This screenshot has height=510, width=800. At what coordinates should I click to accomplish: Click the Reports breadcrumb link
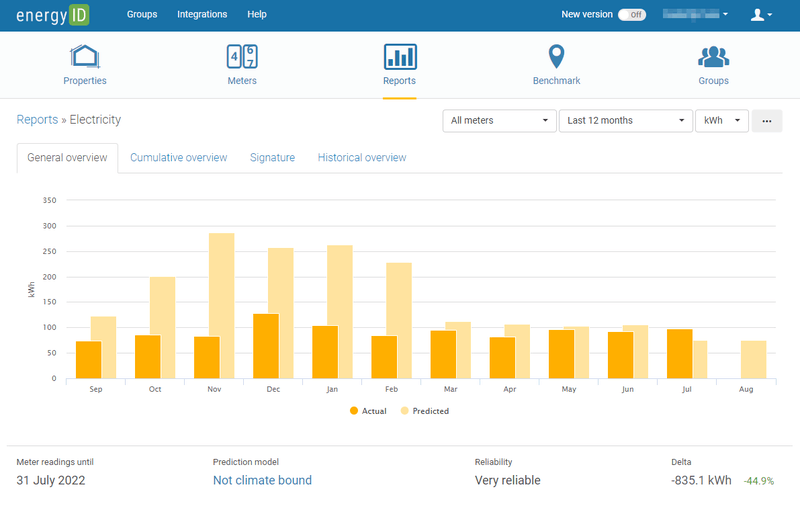tap(37, 120)
